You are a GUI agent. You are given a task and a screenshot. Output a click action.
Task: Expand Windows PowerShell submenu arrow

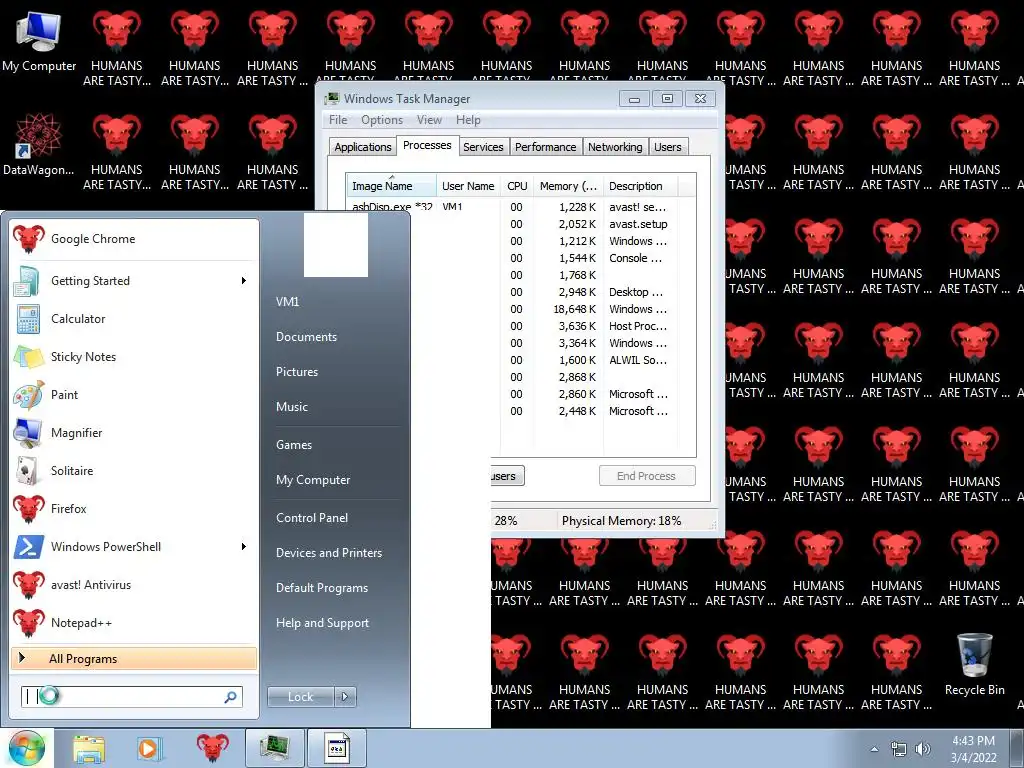(x=244, y=547)
